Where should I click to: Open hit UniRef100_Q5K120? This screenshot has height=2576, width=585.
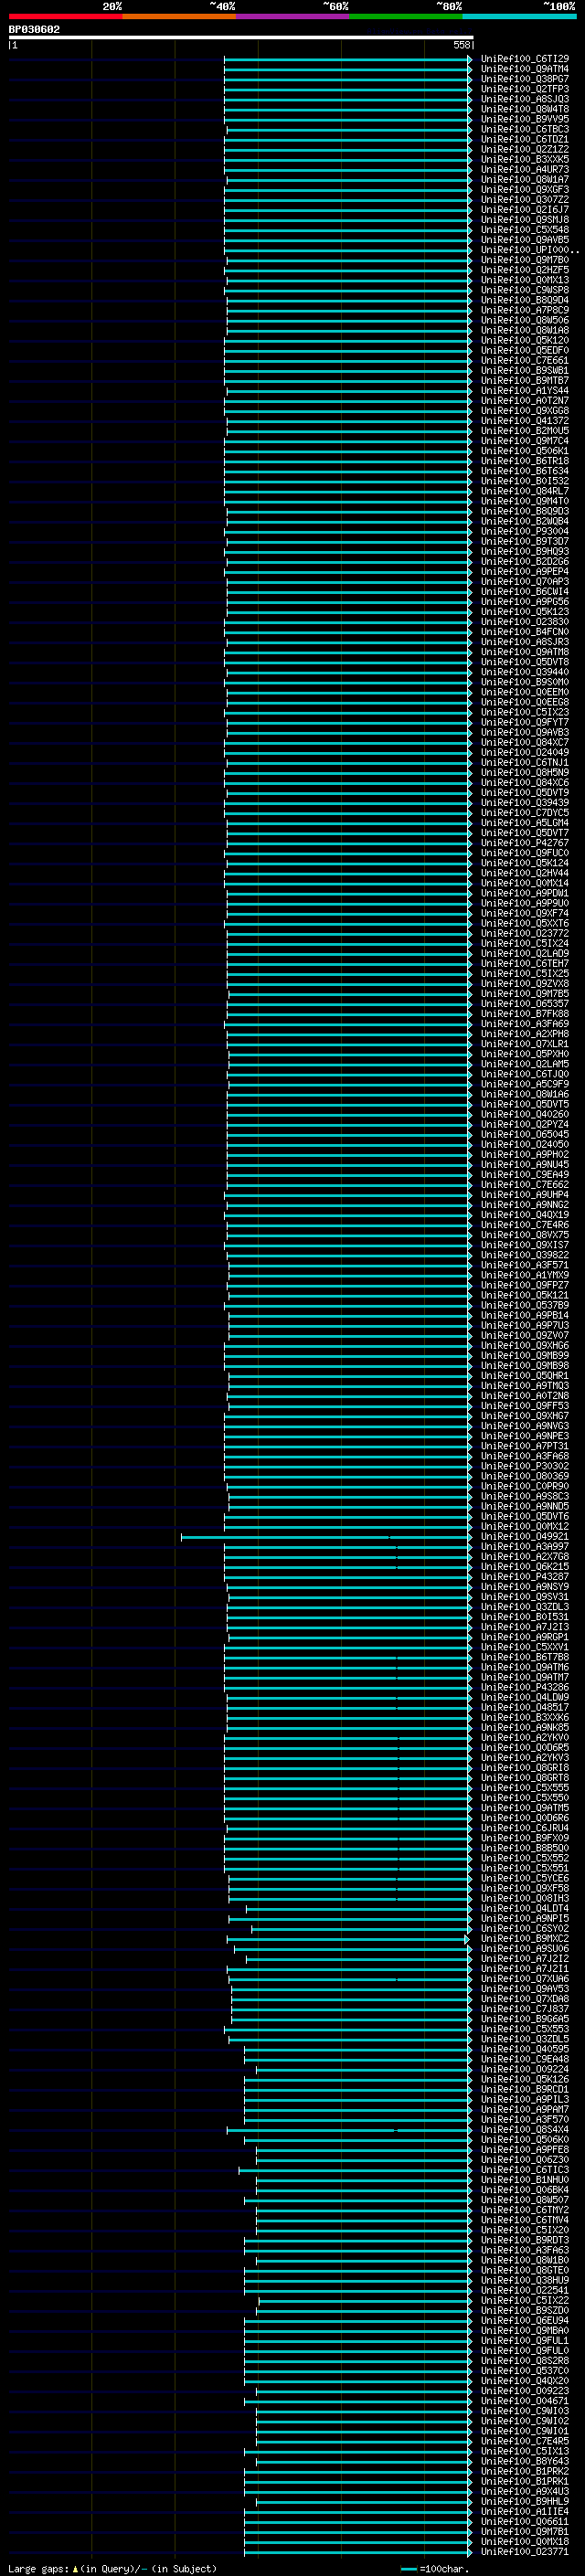(x=525, y=340)
